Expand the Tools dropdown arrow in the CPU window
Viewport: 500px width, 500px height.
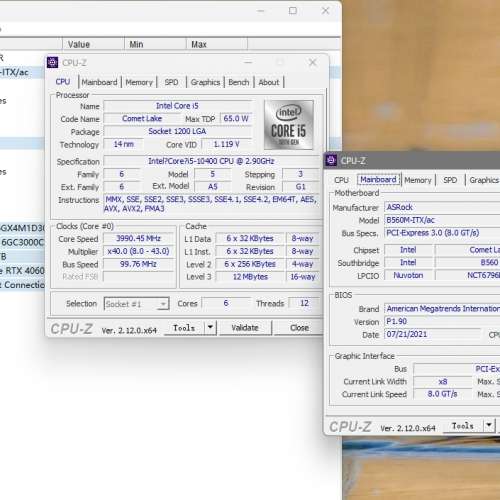coord(210,328)
